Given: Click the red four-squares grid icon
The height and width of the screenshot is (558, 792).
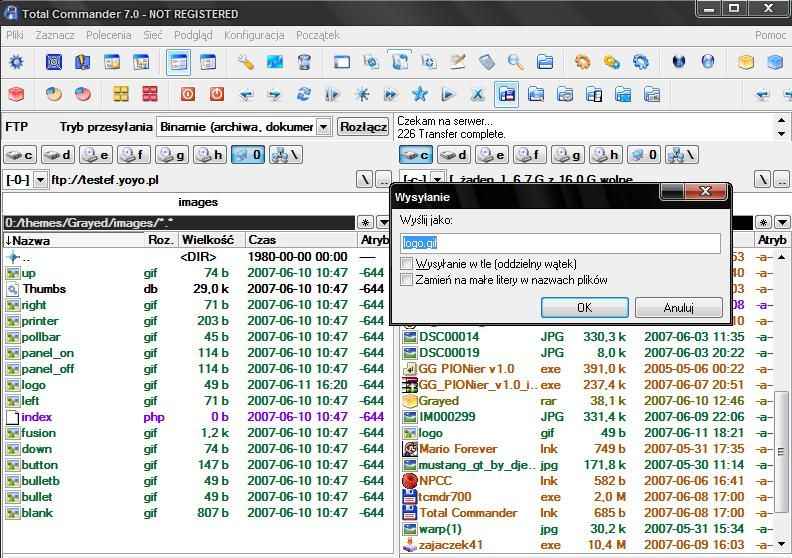Looking at the screenshot, I should 150,94.
